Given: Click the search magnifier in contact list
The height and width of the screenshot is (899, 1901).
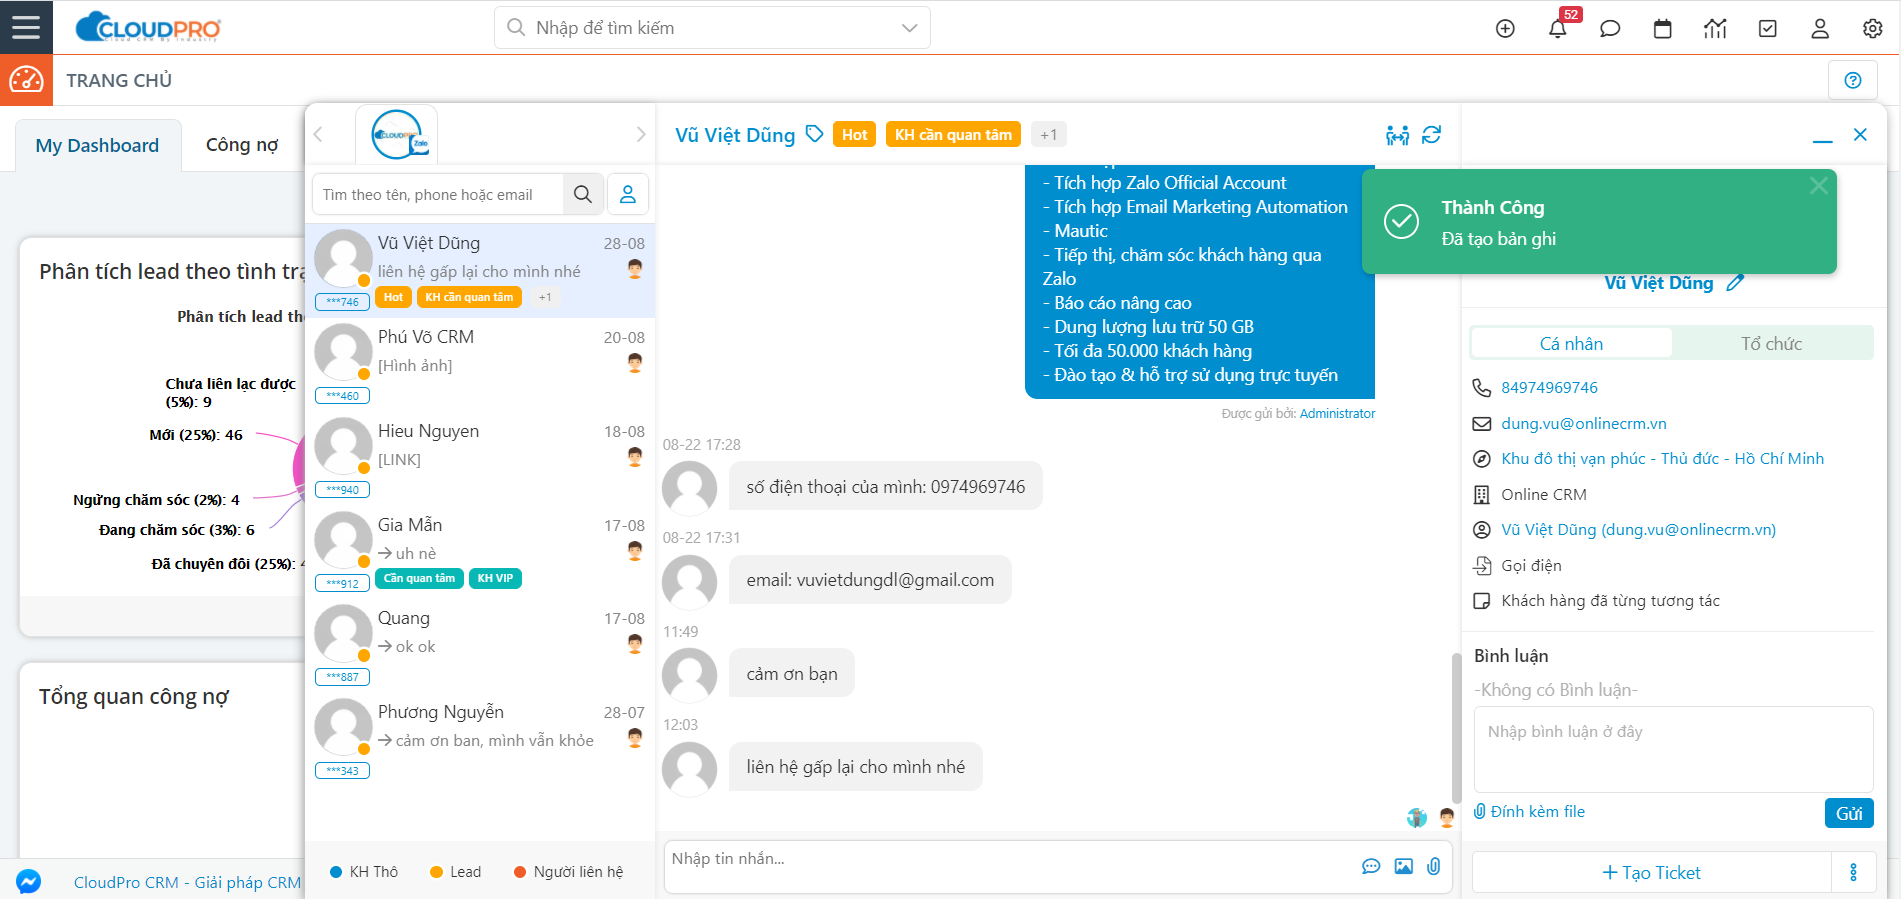Looking at the screenshot, I should [583, 194].
